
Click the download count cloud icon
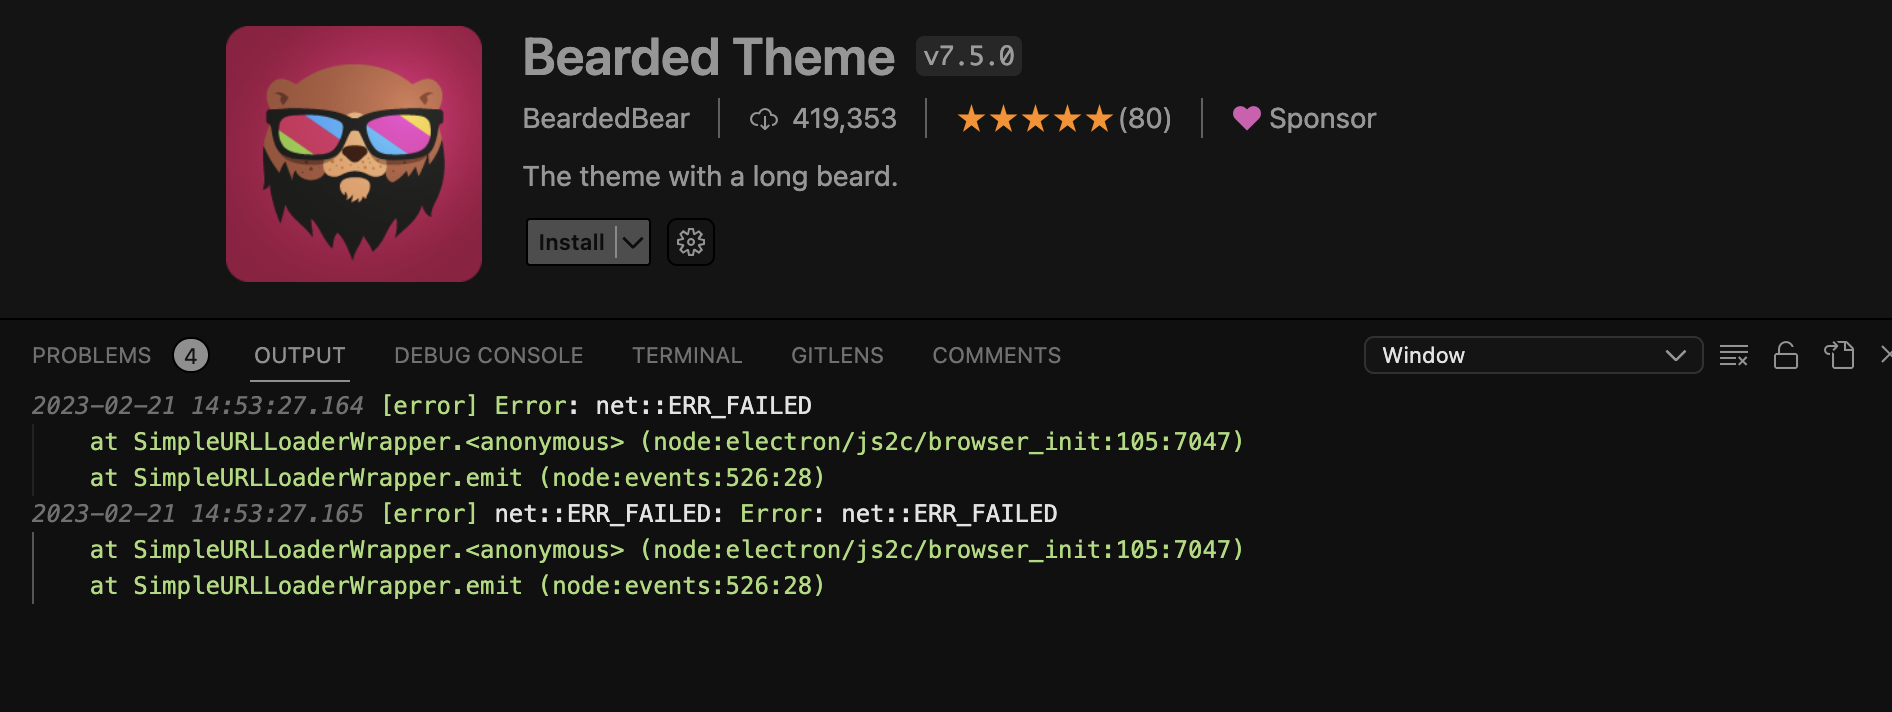[765, 118]
